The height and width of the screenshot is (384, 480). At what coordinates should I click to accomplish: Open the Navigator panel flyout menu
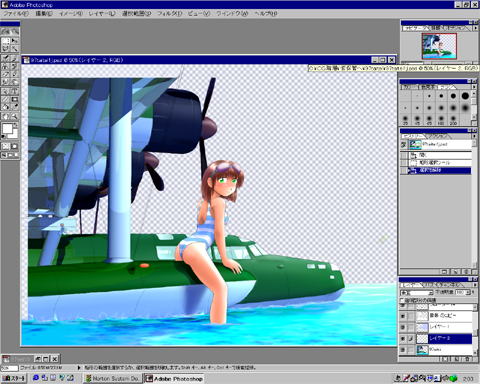474,29
